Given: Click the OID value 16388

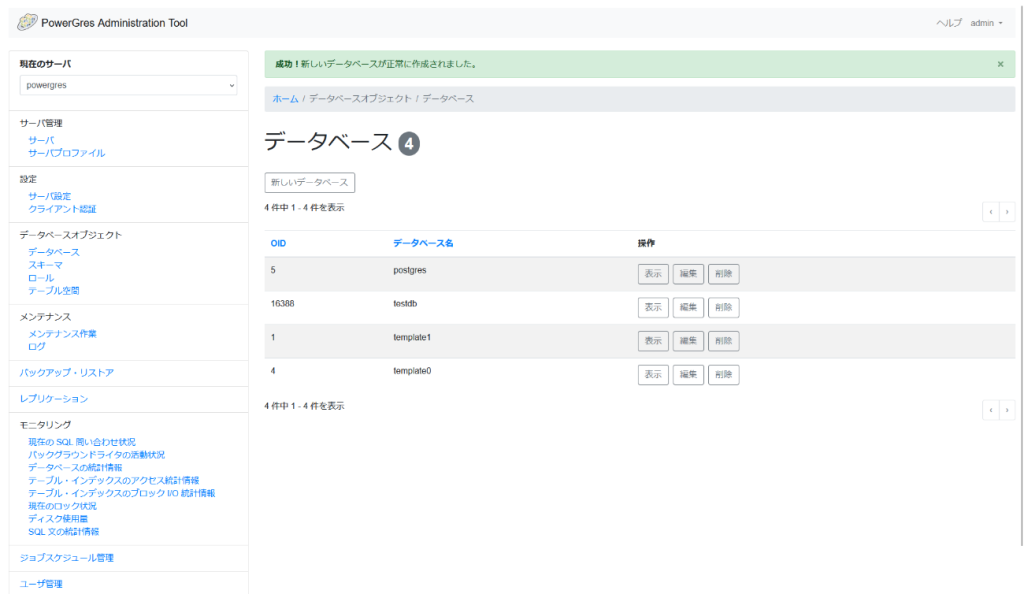Looking at the screenshot, I should [x=282, y=304].
